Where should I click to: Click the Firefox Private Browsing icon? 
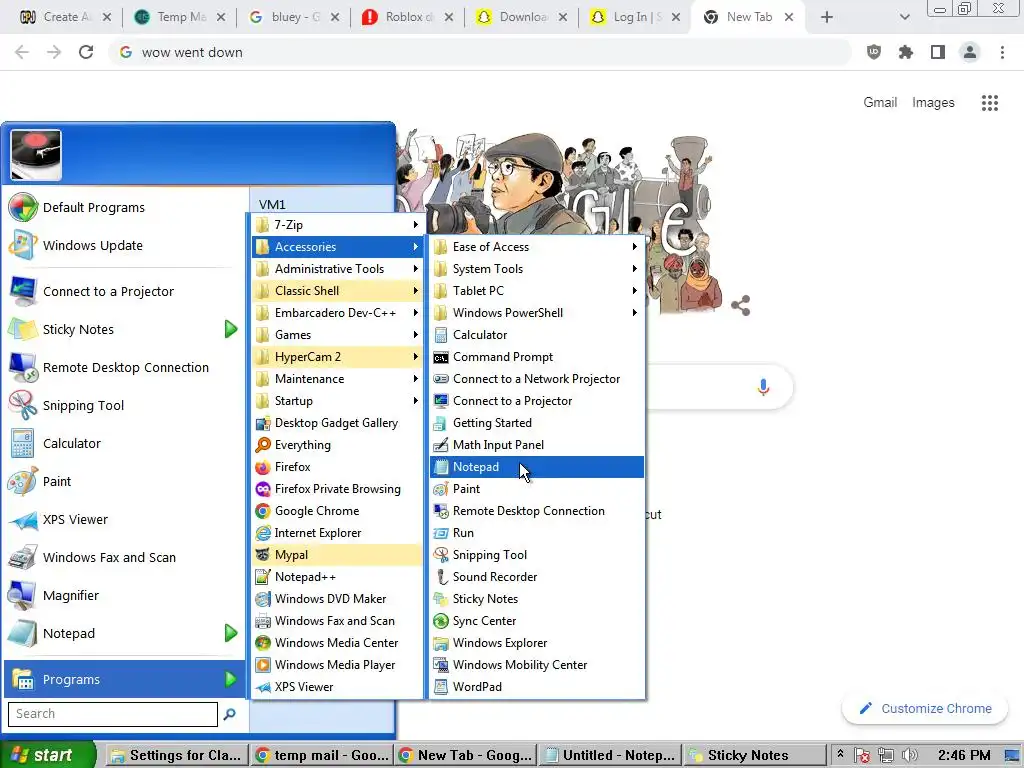263,488
